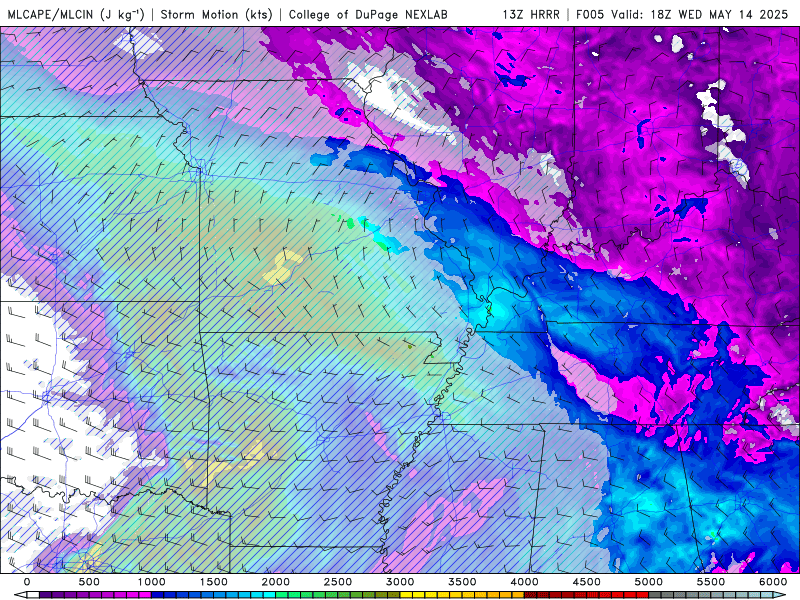Click the Storm Motion (kts) header label
This screenshot has width=800, height=600.
(216, 14)
